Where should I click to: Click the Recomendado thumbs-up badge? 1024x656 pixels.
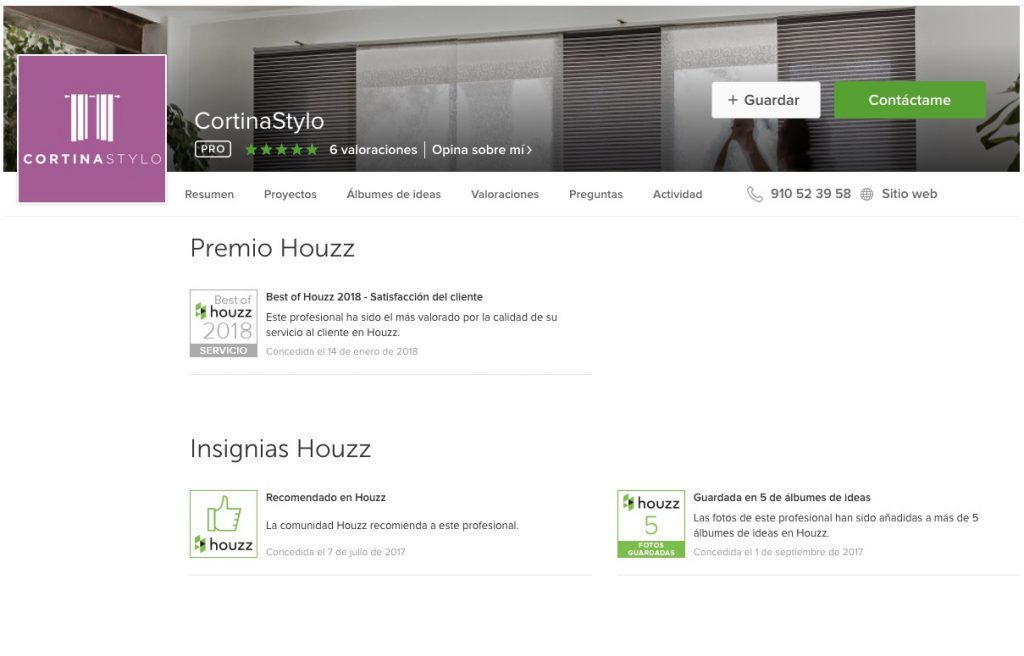pos(223,524)
